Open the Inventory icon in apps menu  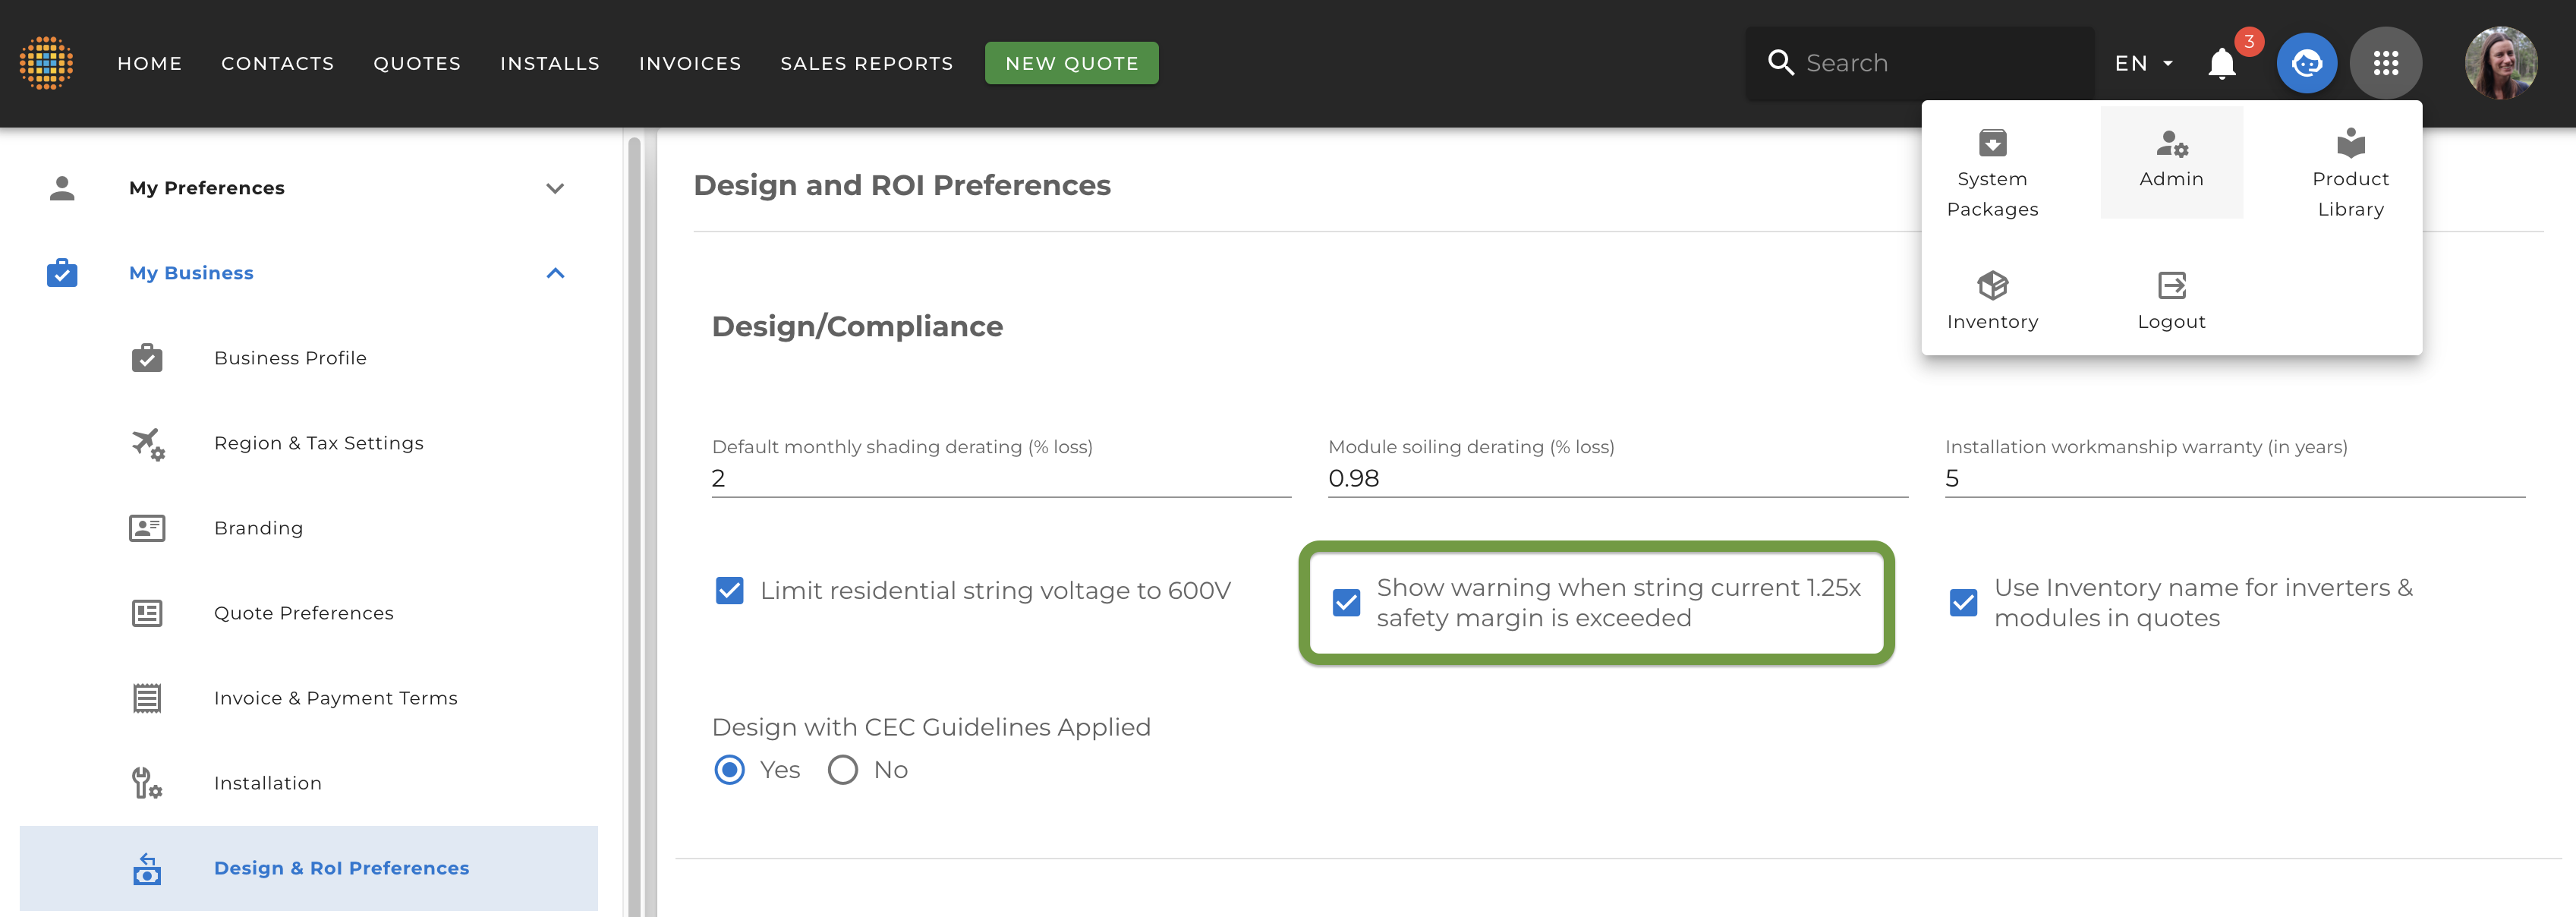pos(1992,286)
